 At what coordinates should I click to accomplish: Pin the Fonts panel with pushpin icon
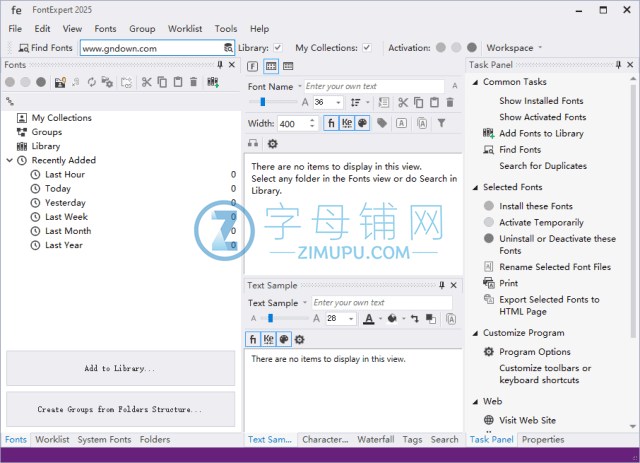[x=220, y=65]
